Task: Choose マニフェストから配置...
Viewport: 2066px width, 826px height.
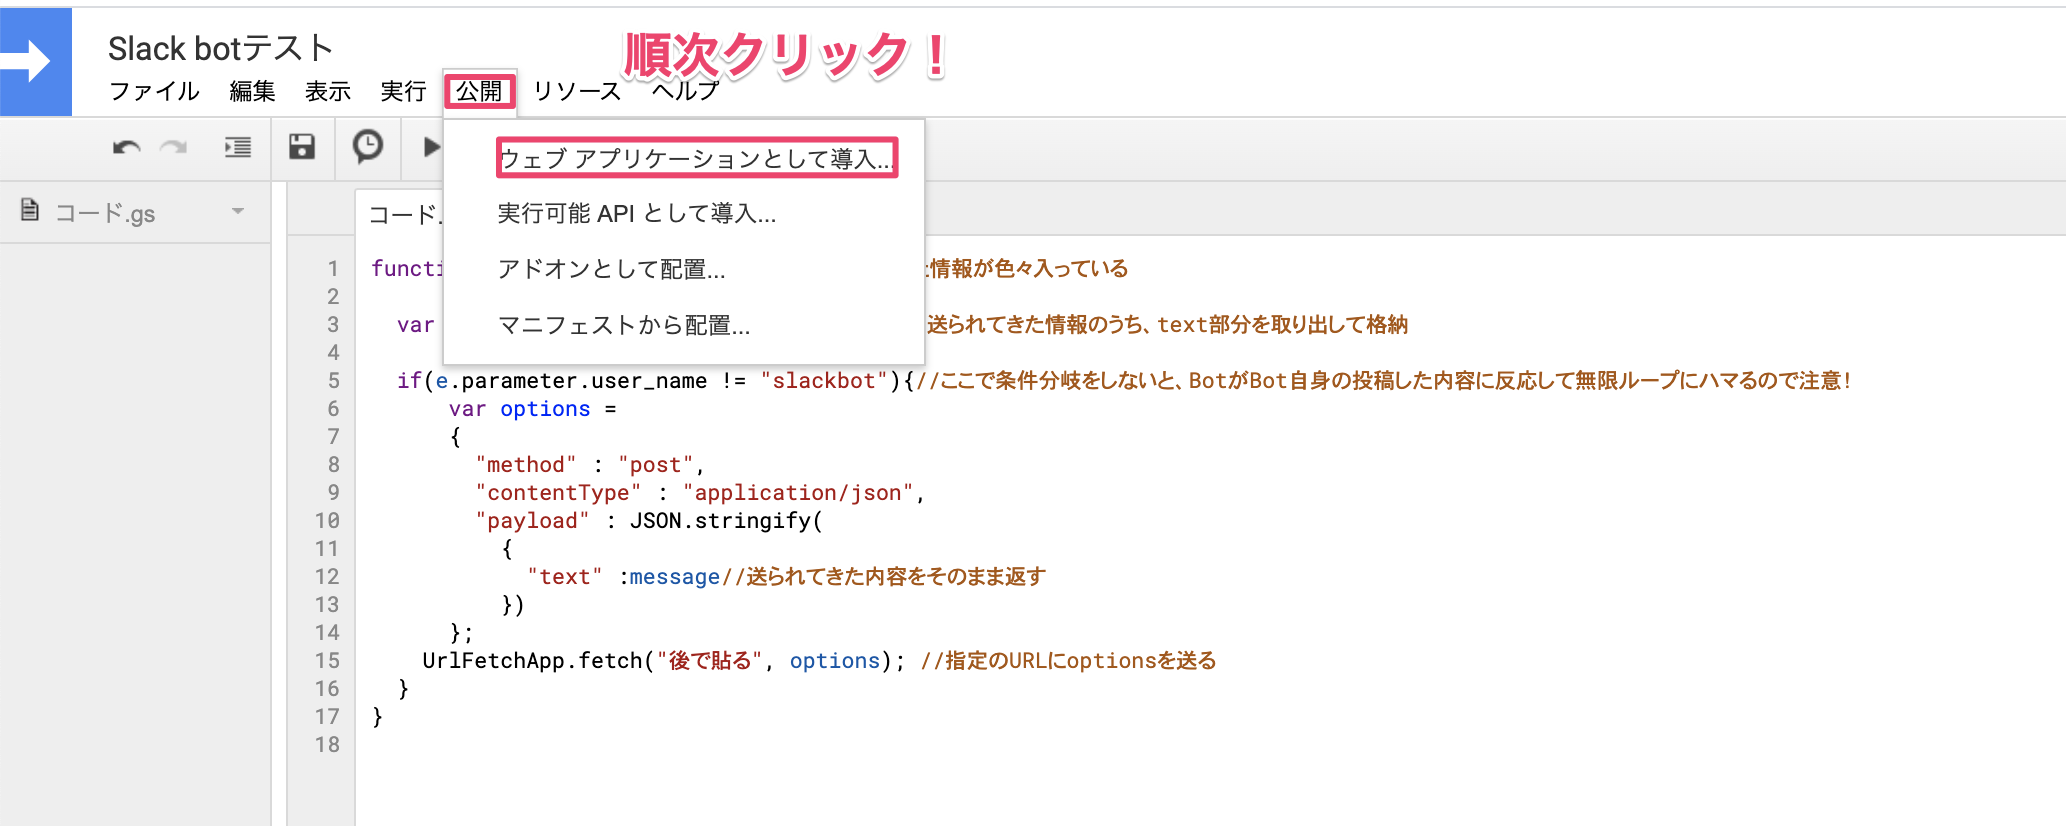Action: coord(683,325)
